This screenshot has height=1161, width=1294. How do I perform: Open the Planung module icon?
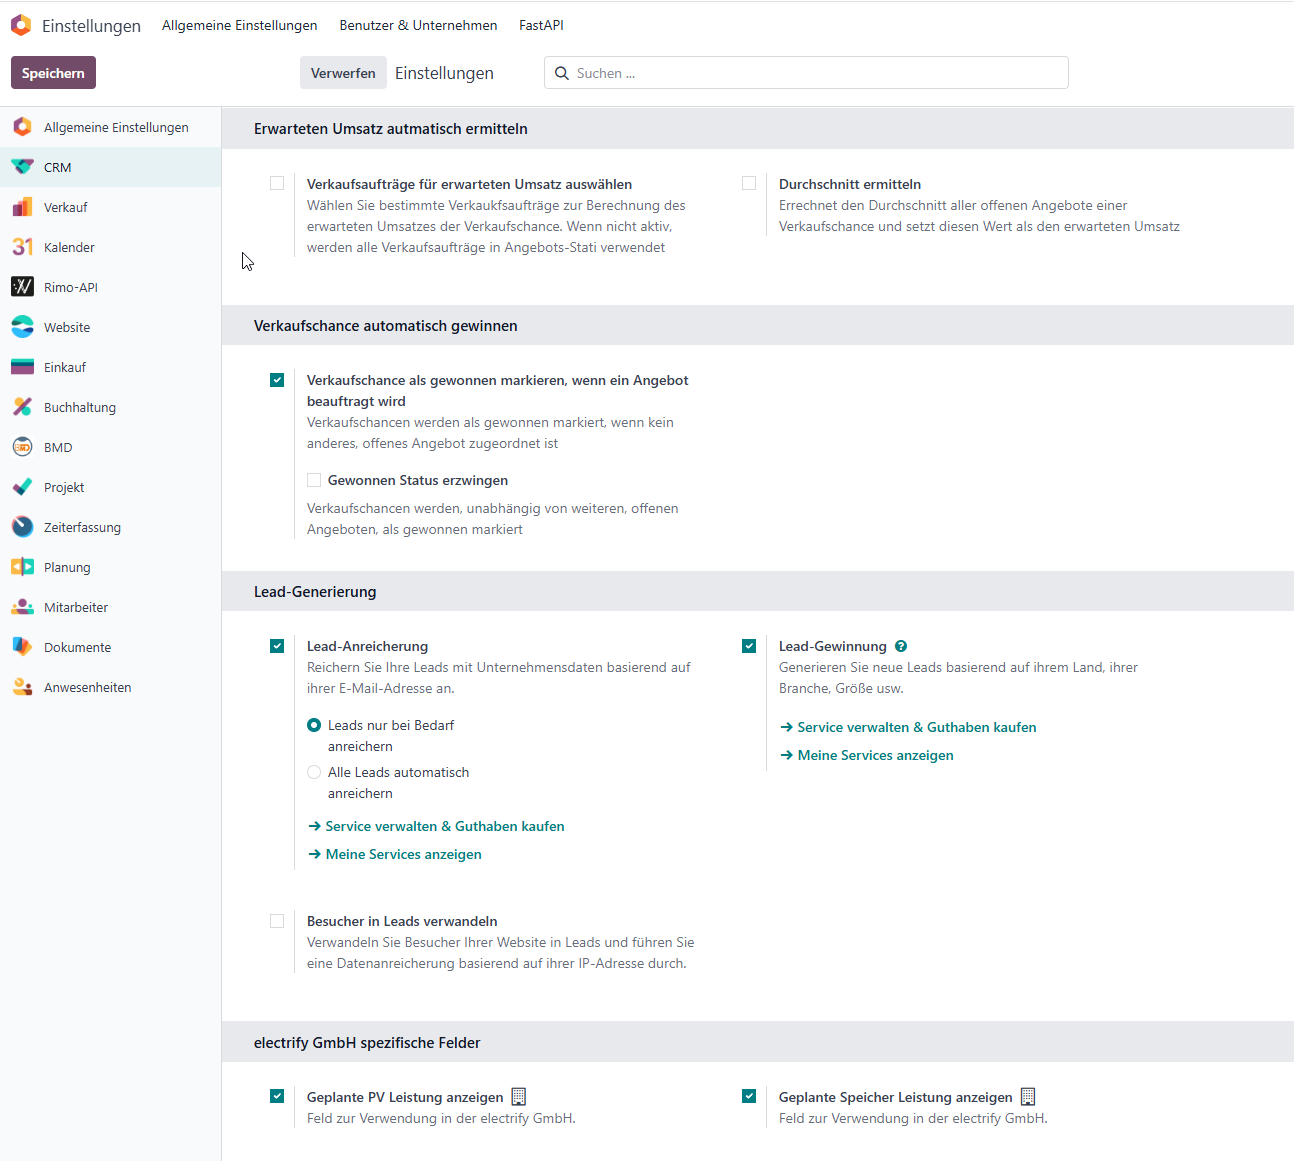22,567
